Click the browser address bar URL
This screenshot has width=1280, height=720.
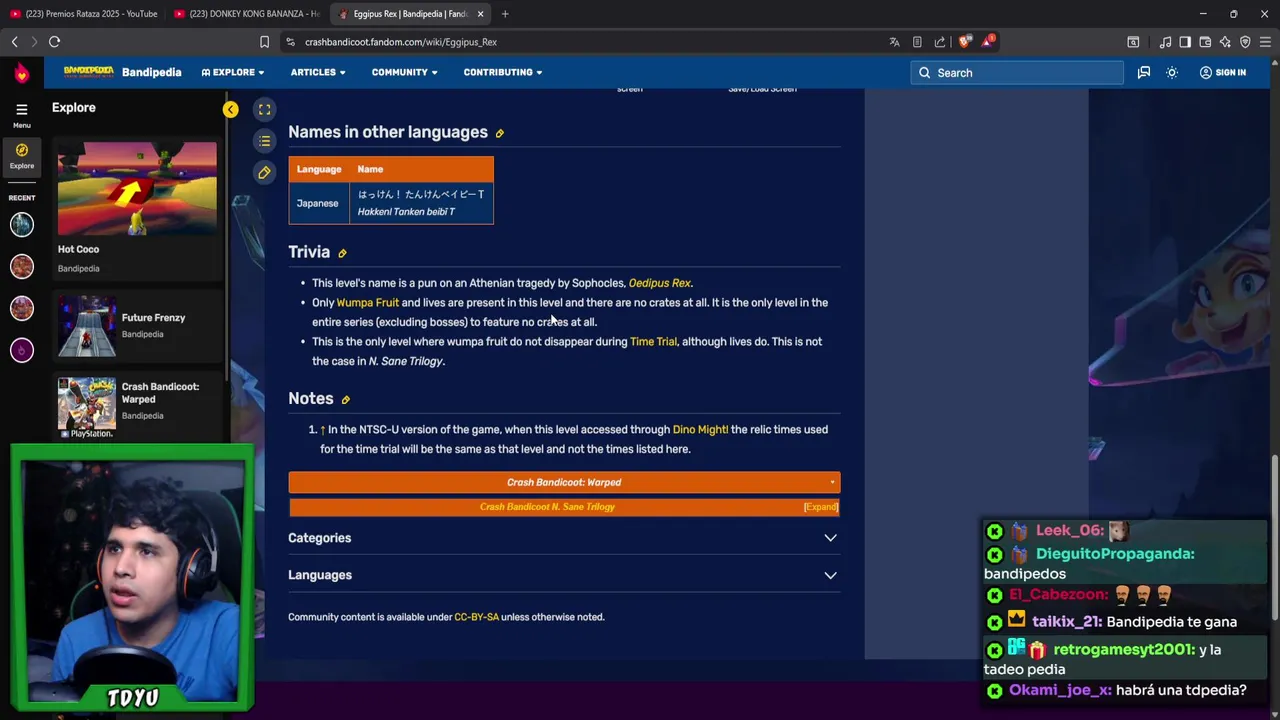click(401, 42)
